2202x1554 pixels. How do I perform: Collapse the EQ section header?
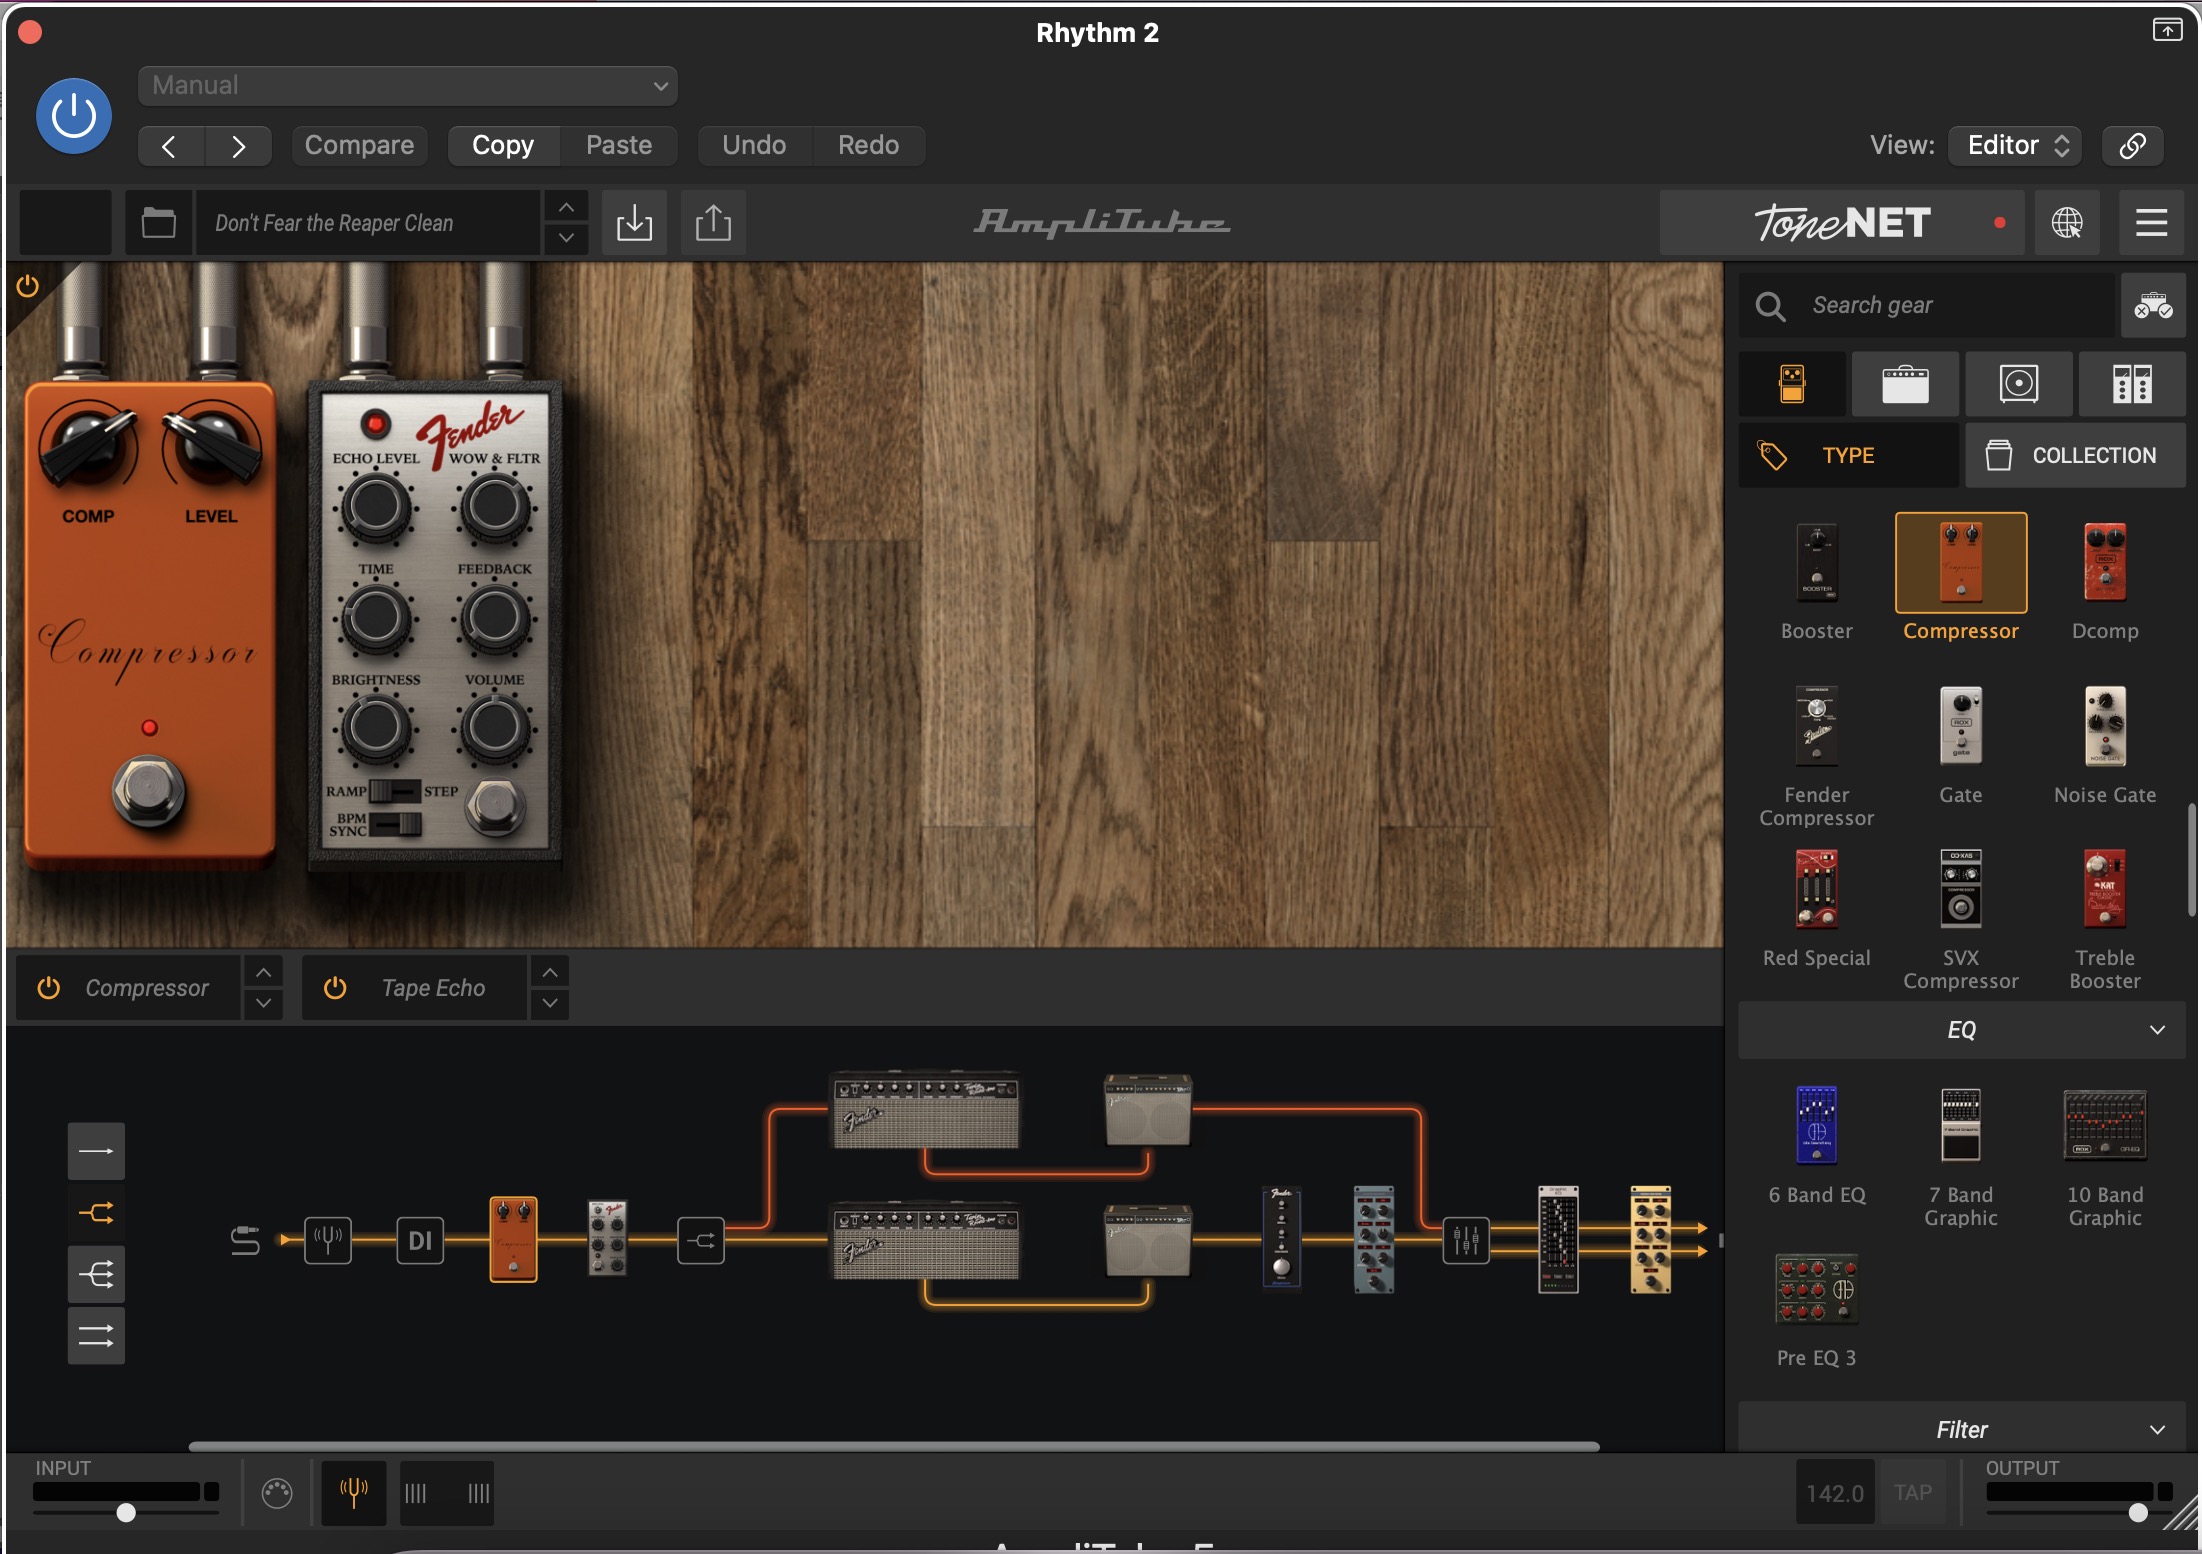pos(1962,1030)
